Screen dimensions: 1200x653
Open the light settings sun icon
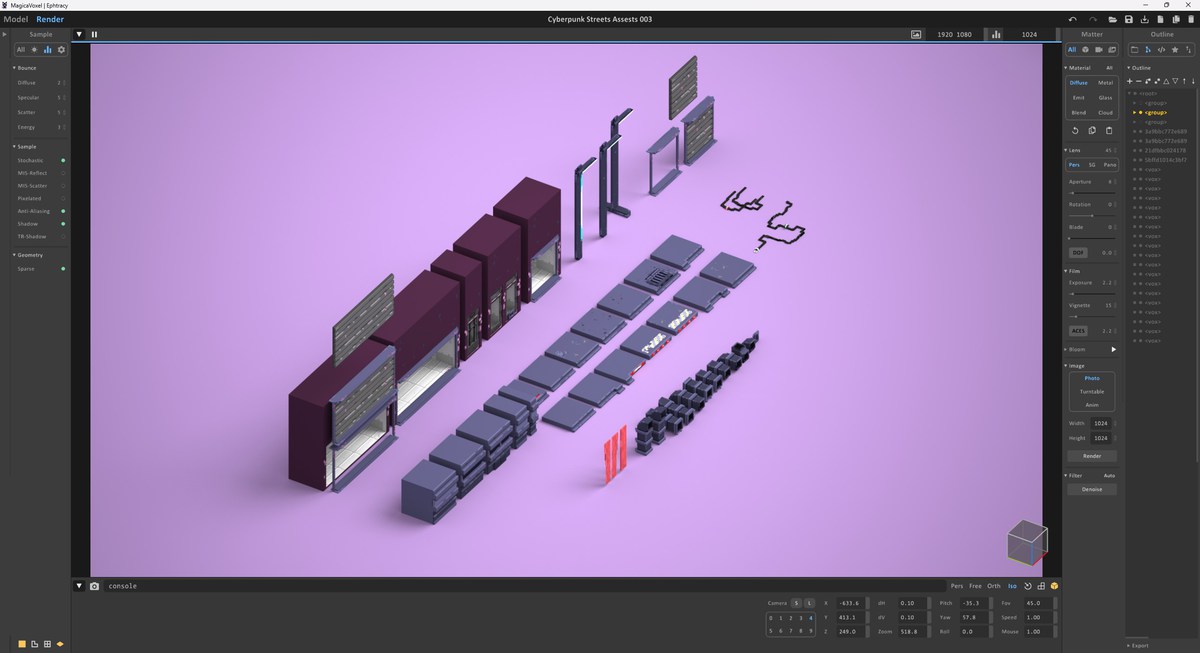[33, 49]
